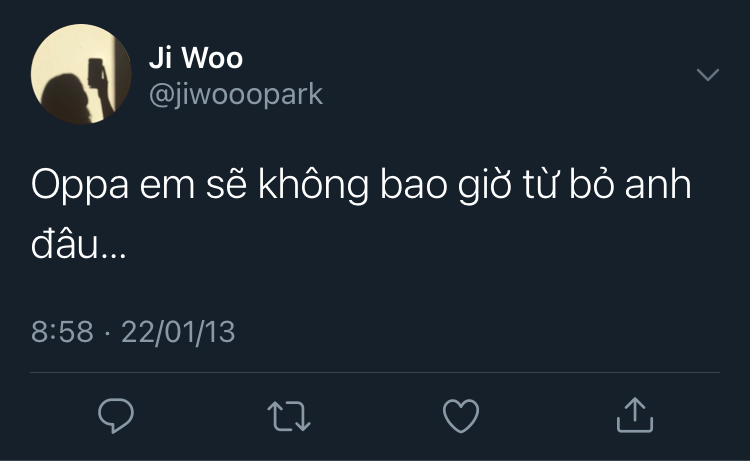Toggle the heart to favorite this tweet

pyautogui.click(x=461, y=416)
